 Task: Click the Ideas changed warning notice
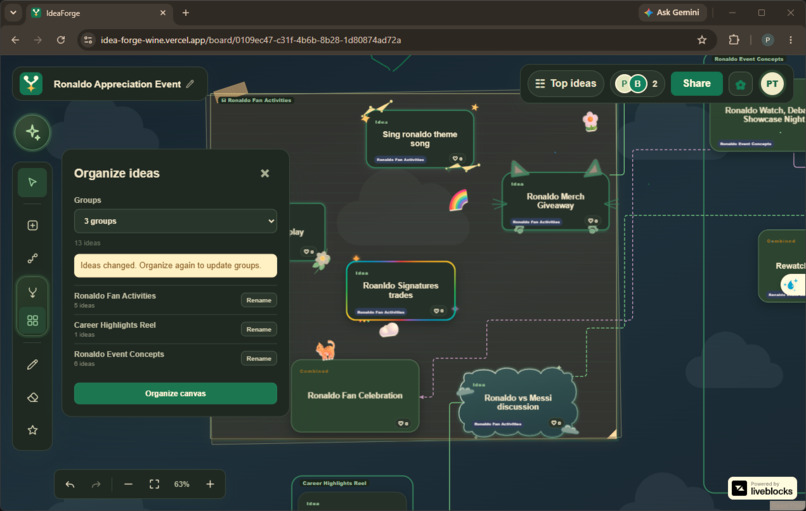(175, 265)
